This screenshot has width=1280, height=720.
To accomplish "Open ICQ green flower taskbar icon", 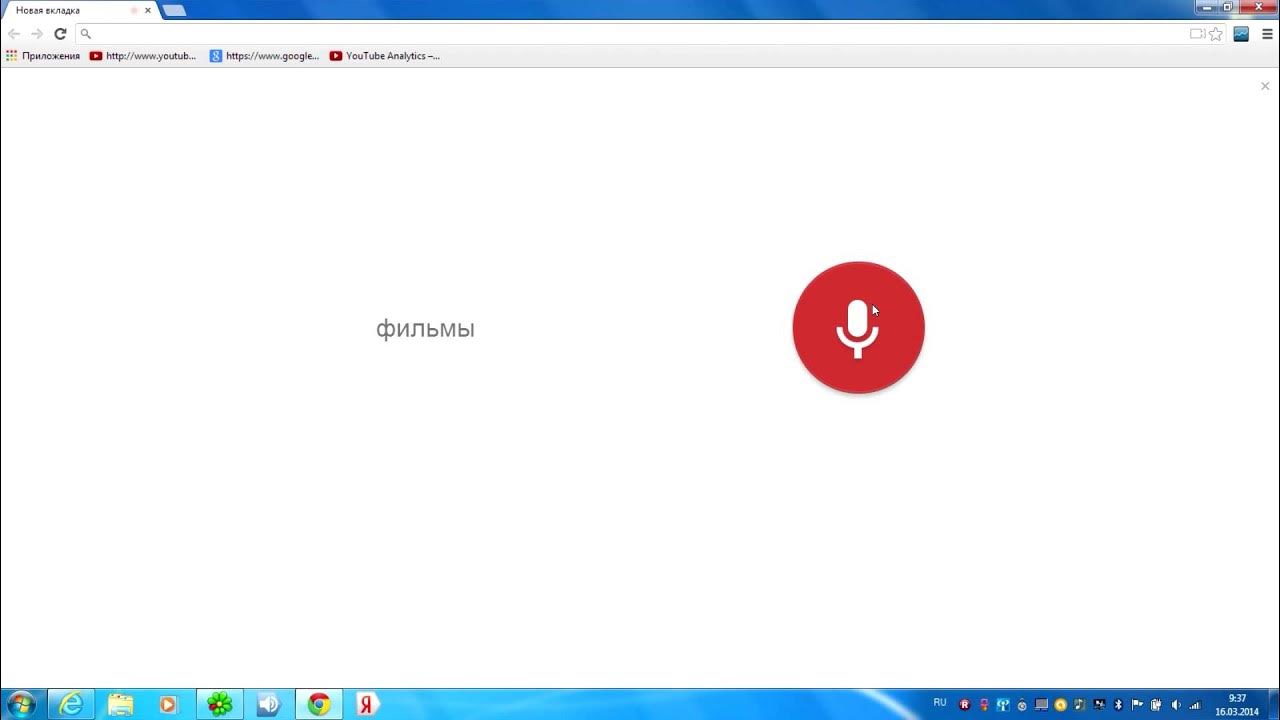I will [x=220, y=704].
